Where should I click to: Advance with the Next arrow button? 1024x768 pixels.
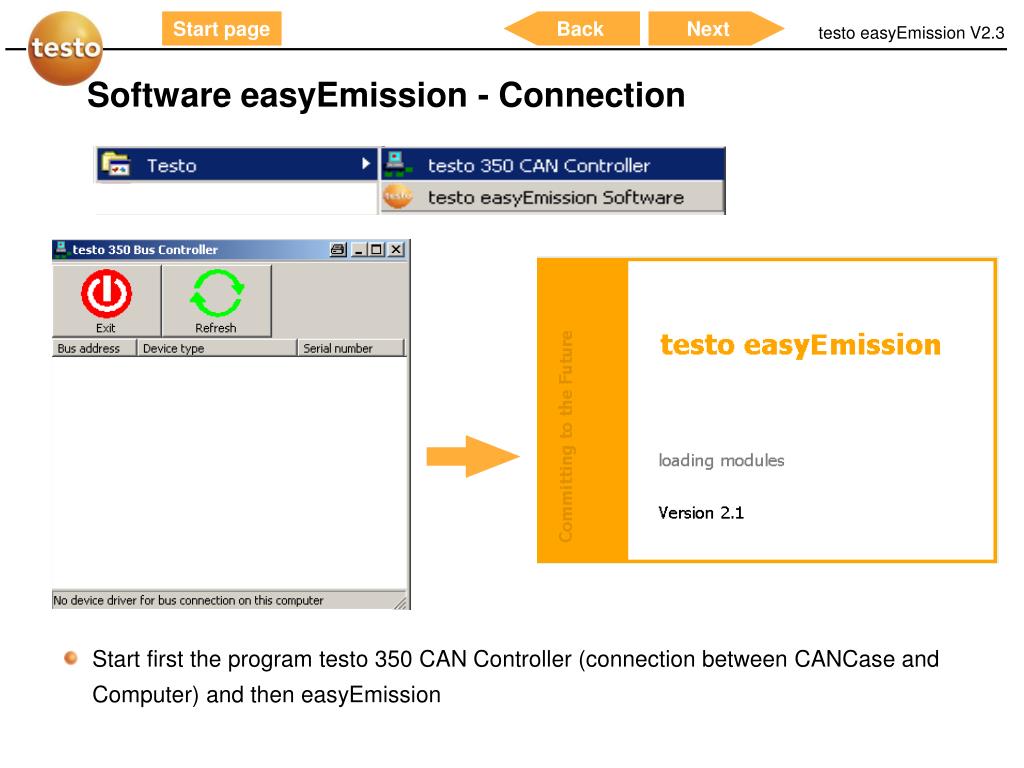716,29
